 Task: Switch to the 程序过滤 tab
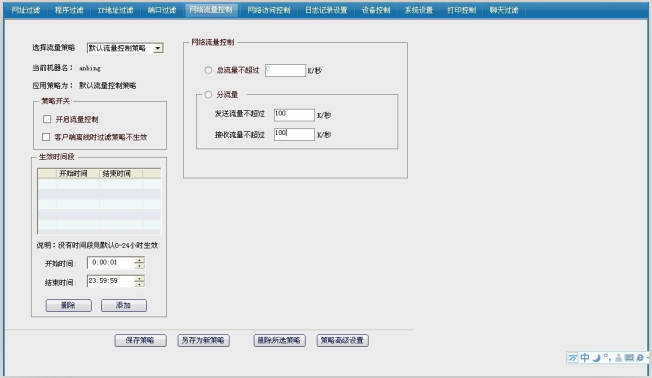(69, 10)
